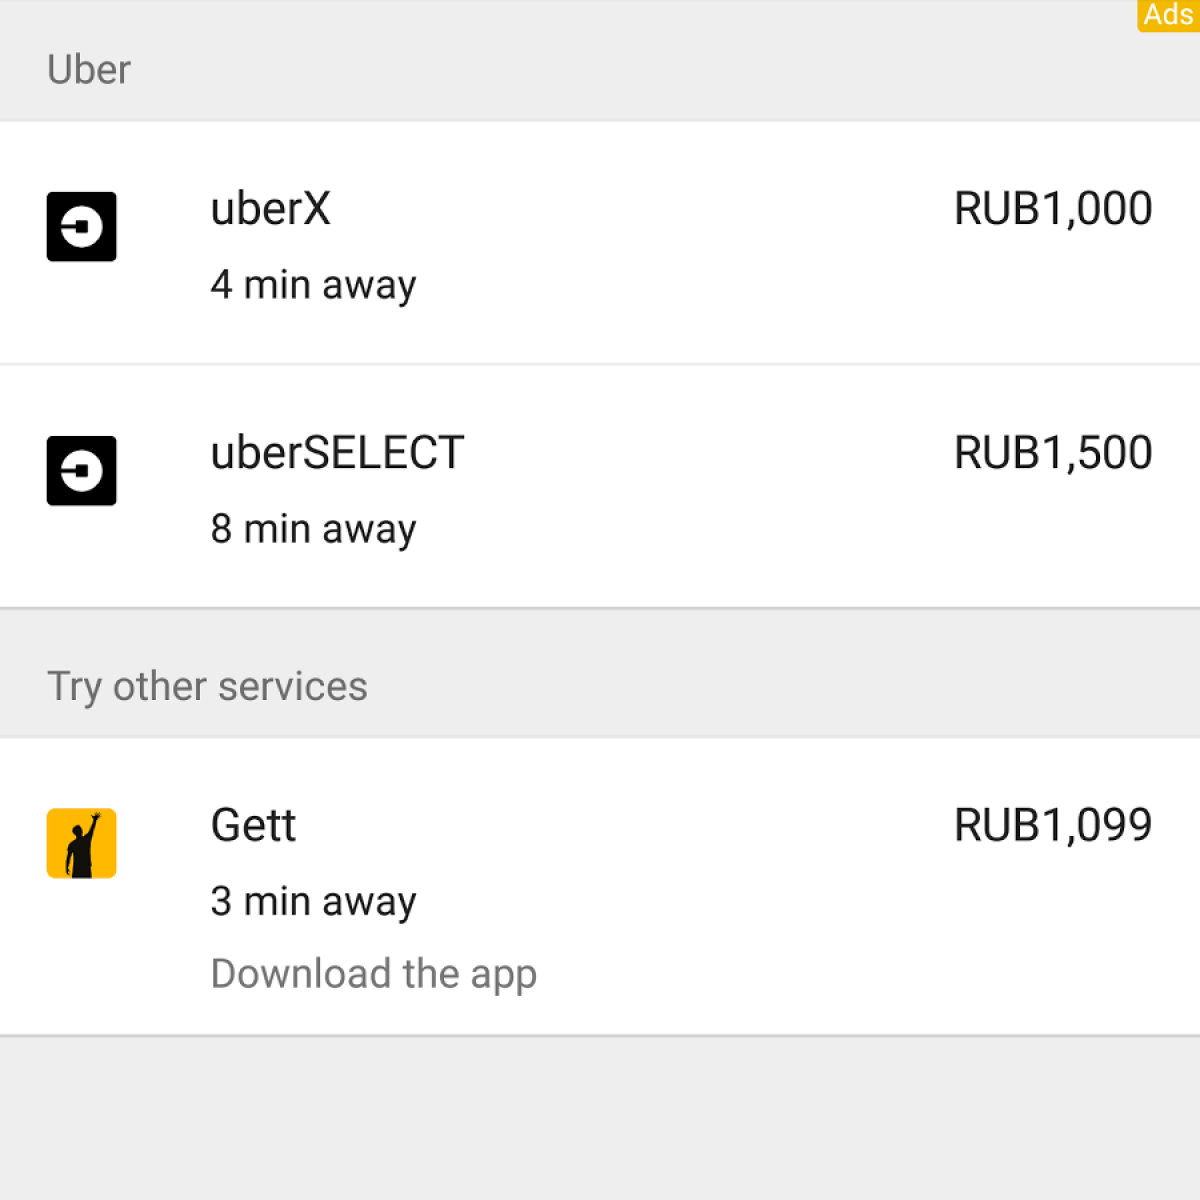Click the yellow Ads badge

(x=1168, y=15)
